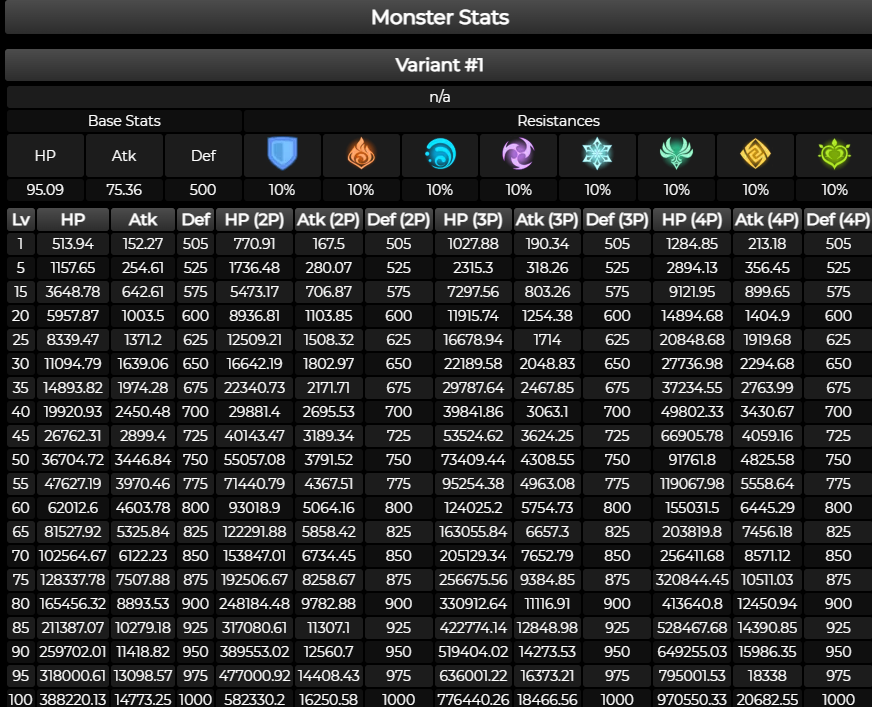The height and width of the screenshot is (707, 872).
Task: Click Atk value 254.61
Action: point(143,268)
